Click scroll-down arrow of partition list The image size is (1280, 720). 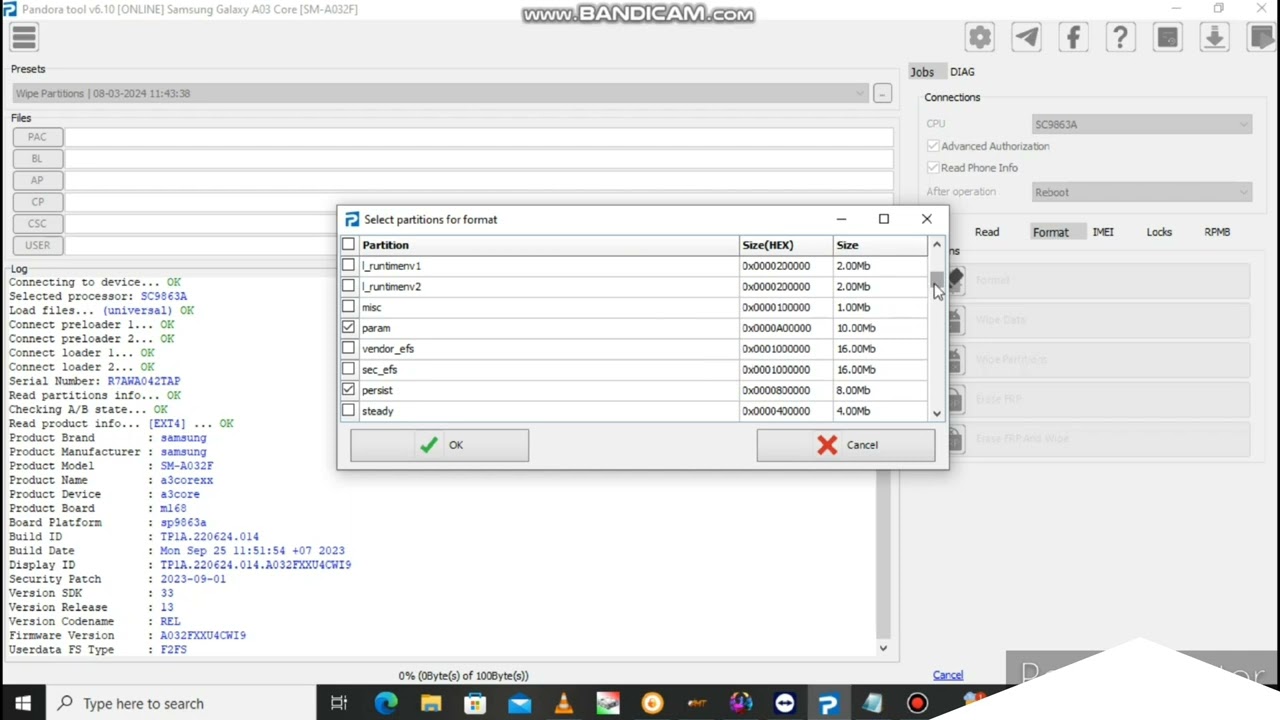point(937,413)
